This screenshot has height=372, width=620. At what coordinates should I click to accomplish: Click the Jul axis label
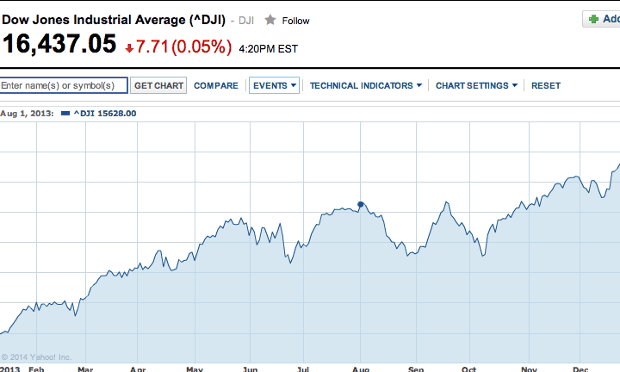click(303, 369)
